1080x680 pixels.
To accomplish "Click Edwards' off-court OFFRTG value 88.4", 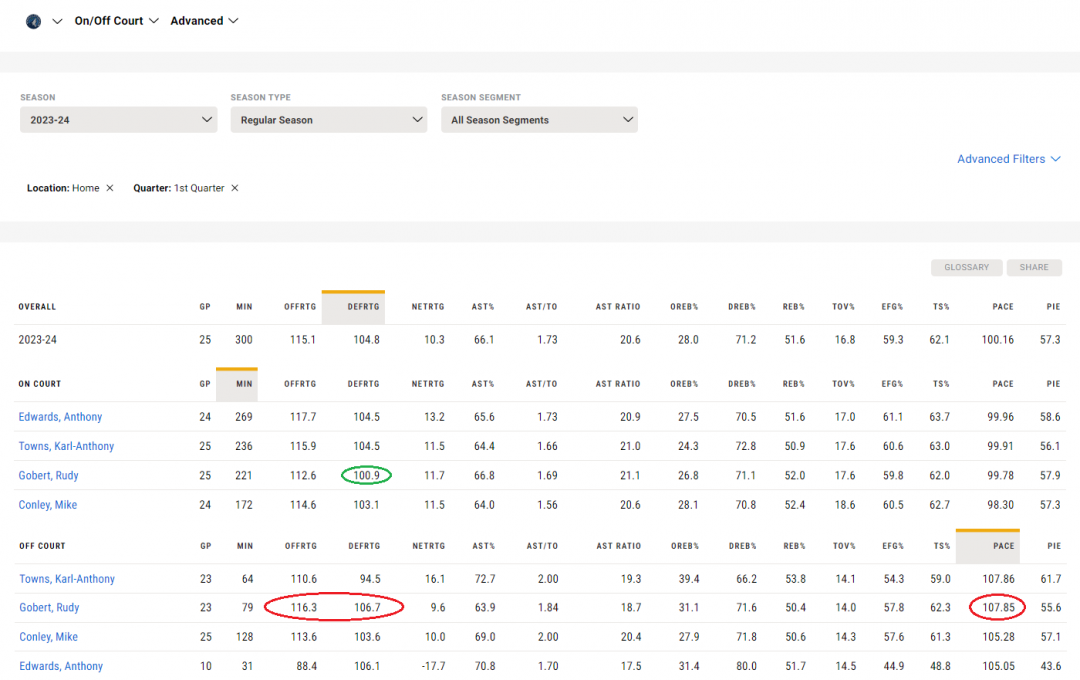I will click(x=307, y=666).
